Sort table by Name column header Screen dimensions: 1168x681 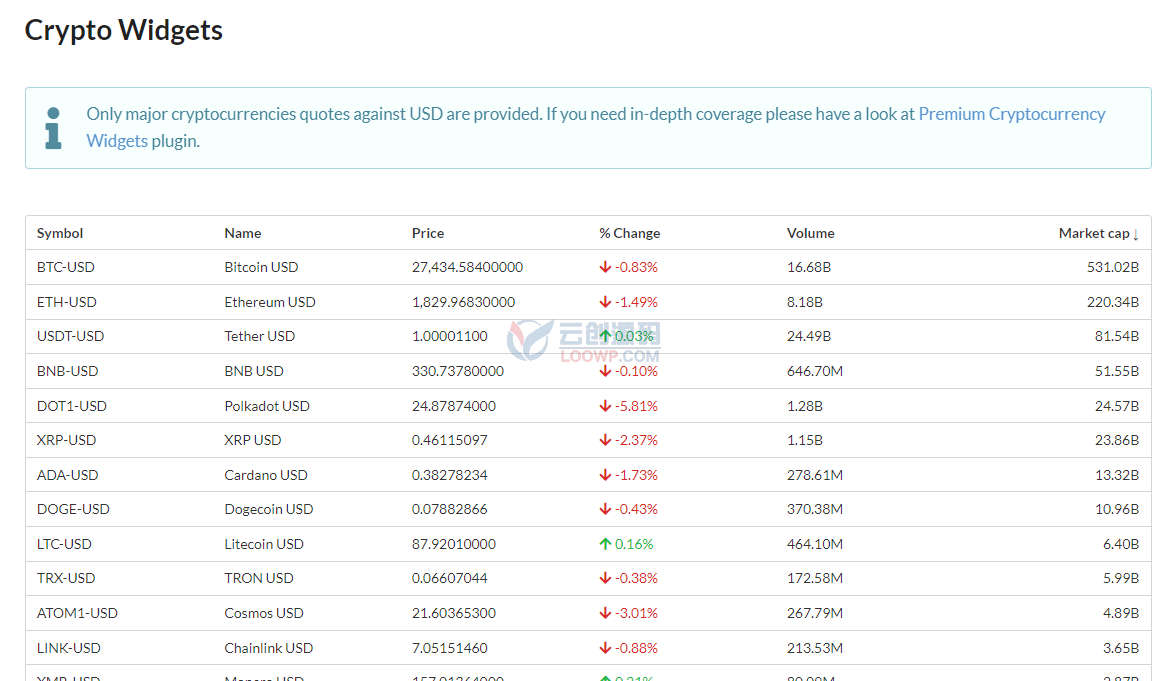point(243,233)
